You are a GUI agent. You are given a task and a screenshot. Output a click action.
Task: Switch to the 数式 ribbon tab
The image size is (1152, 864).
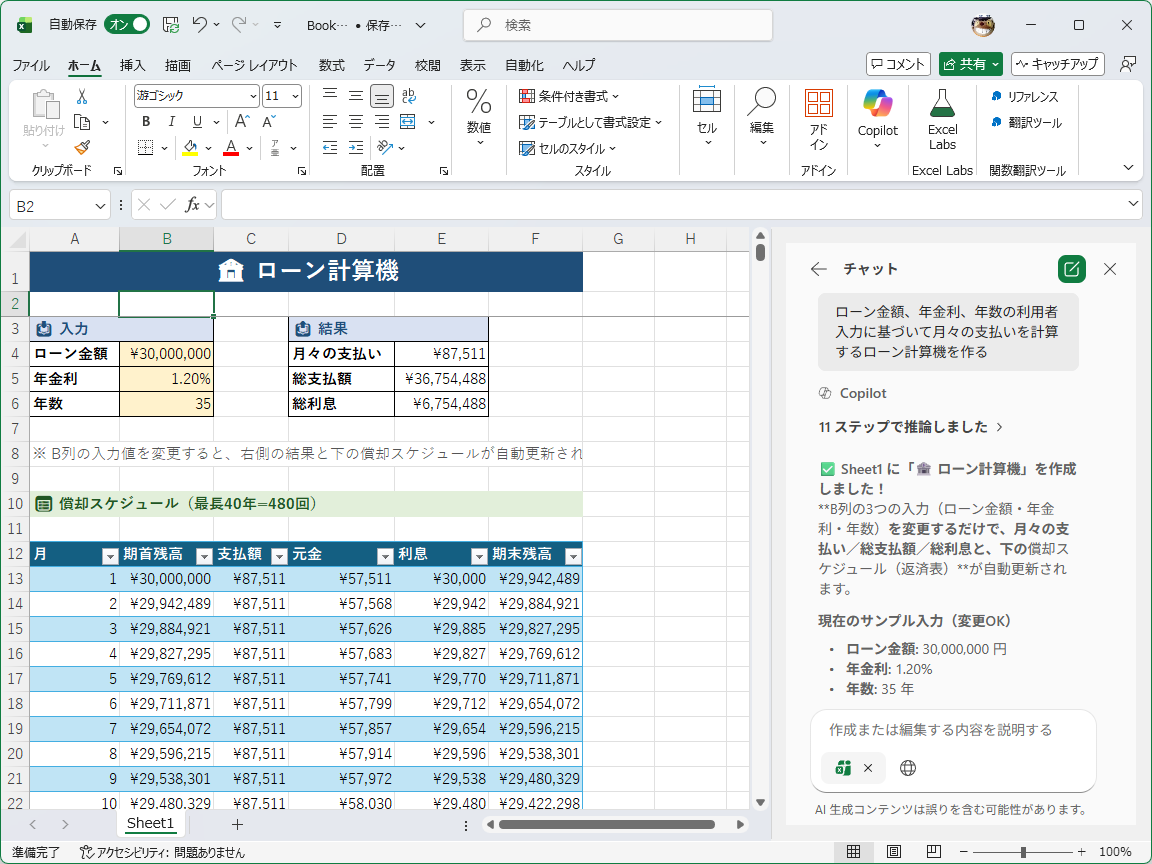click(335, 65)
